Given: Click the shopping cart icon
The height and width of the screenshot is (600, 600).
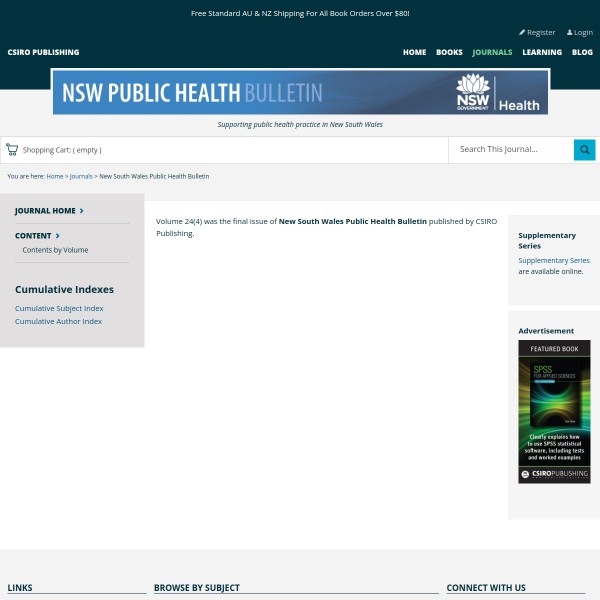Looking at the screenshot, I should (x=12, y=150).
